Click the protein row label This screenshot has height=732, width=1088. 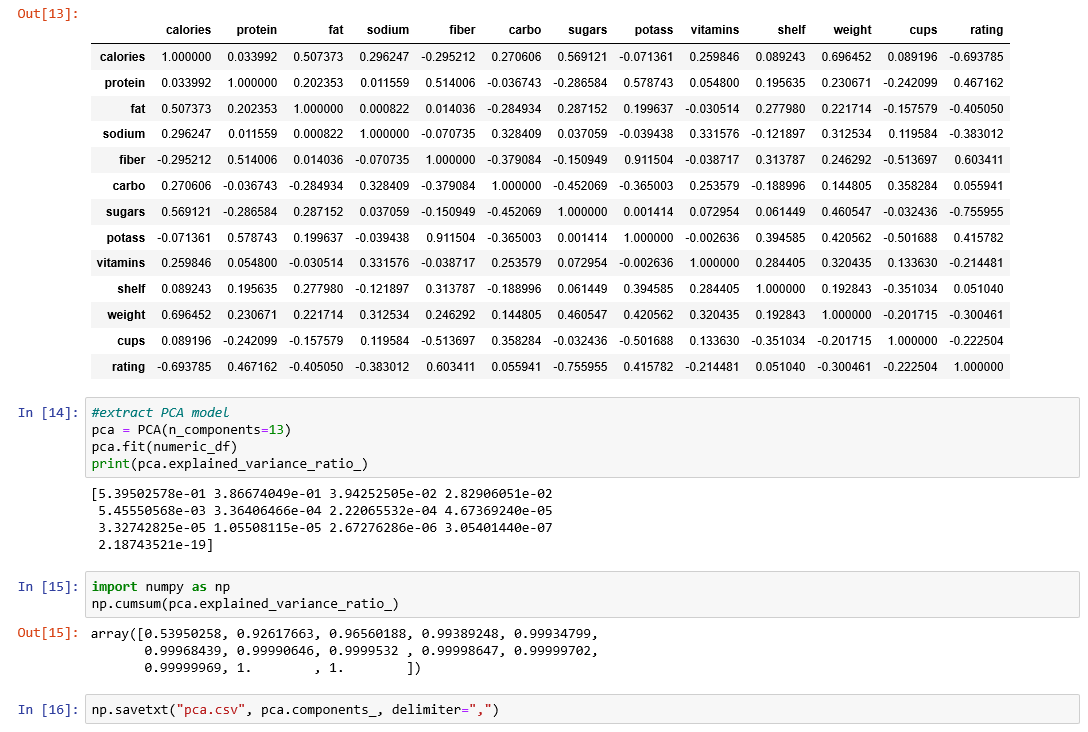coord(124,83)
